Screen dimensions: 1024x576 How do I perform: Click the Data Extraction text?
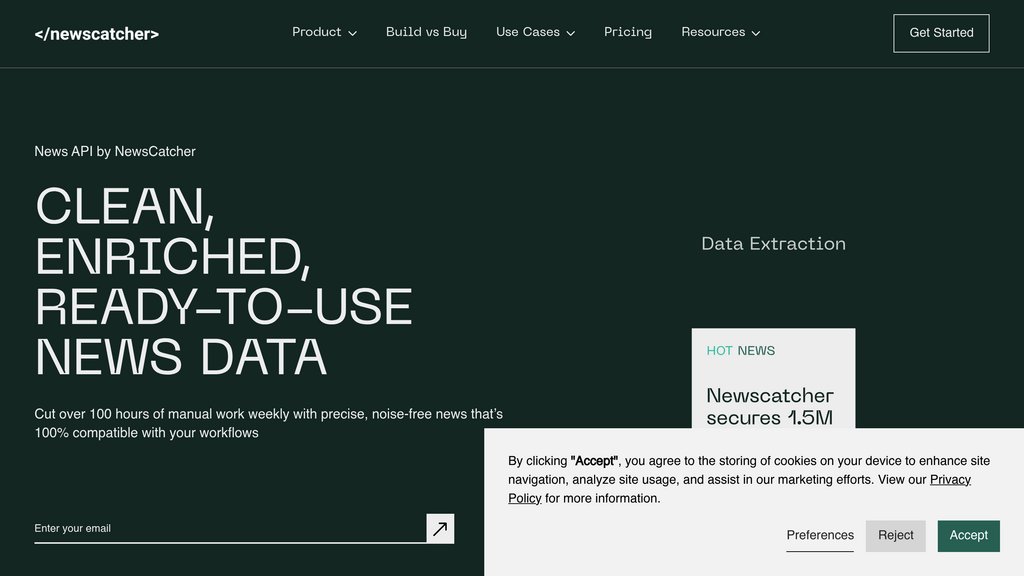tap(773, 244)
